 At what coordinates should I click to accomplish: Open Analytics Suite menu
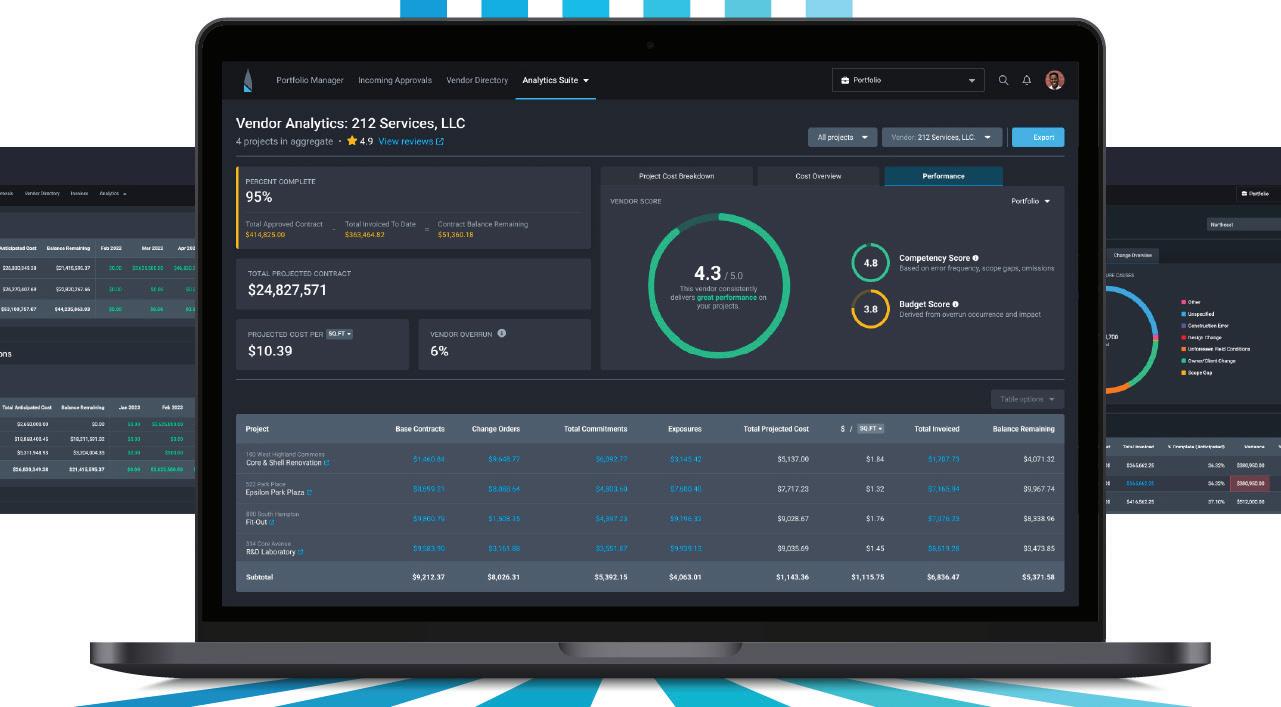[x=555, y=80]
